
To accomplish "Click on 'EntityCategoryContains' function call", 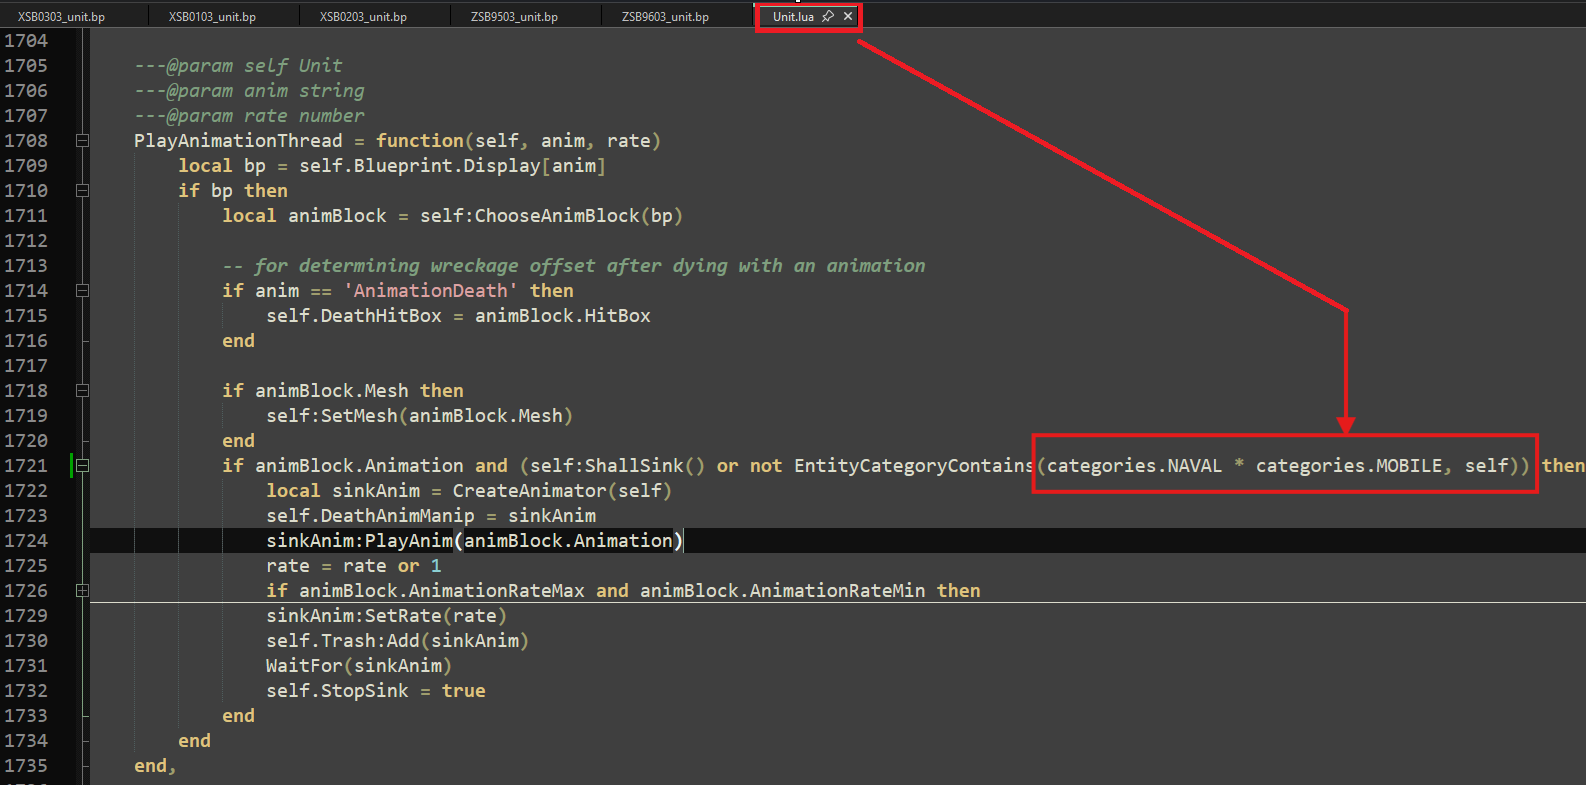I will (914, 466).
